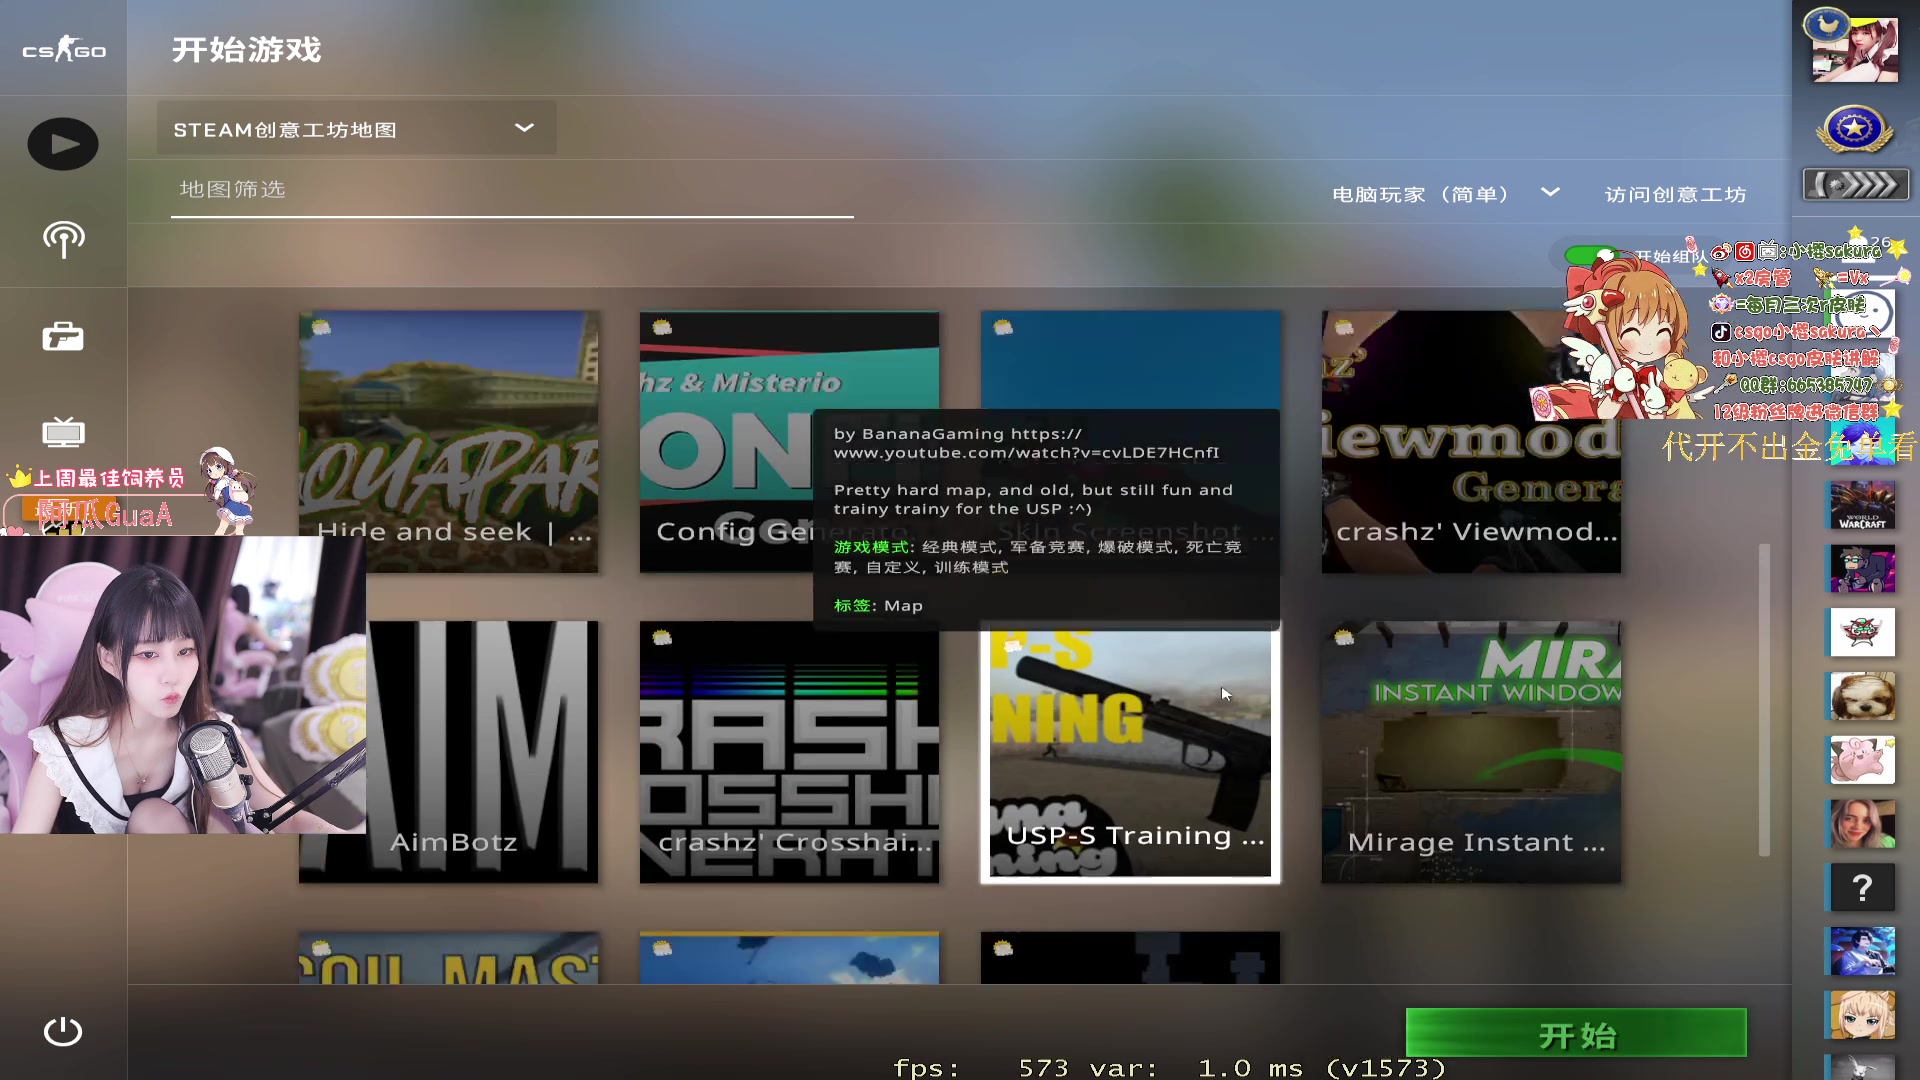Toggle the green 开始组队 switch
Viewport: 1920px width, 1080px height.
pyautogui.click(x=1590, y=256)
